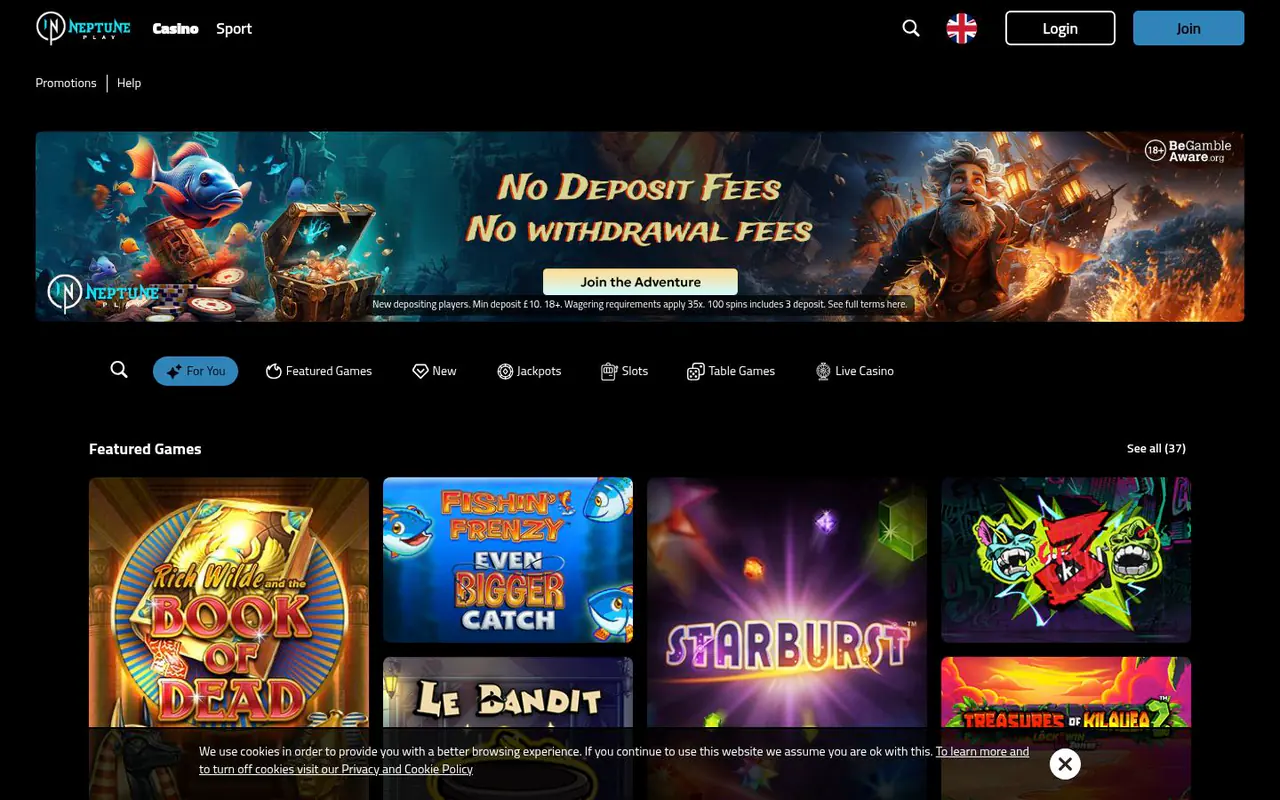This screenshot has width=1280, height=800.
Task: Select the Featured Games category tab
Action: point(319,371)
